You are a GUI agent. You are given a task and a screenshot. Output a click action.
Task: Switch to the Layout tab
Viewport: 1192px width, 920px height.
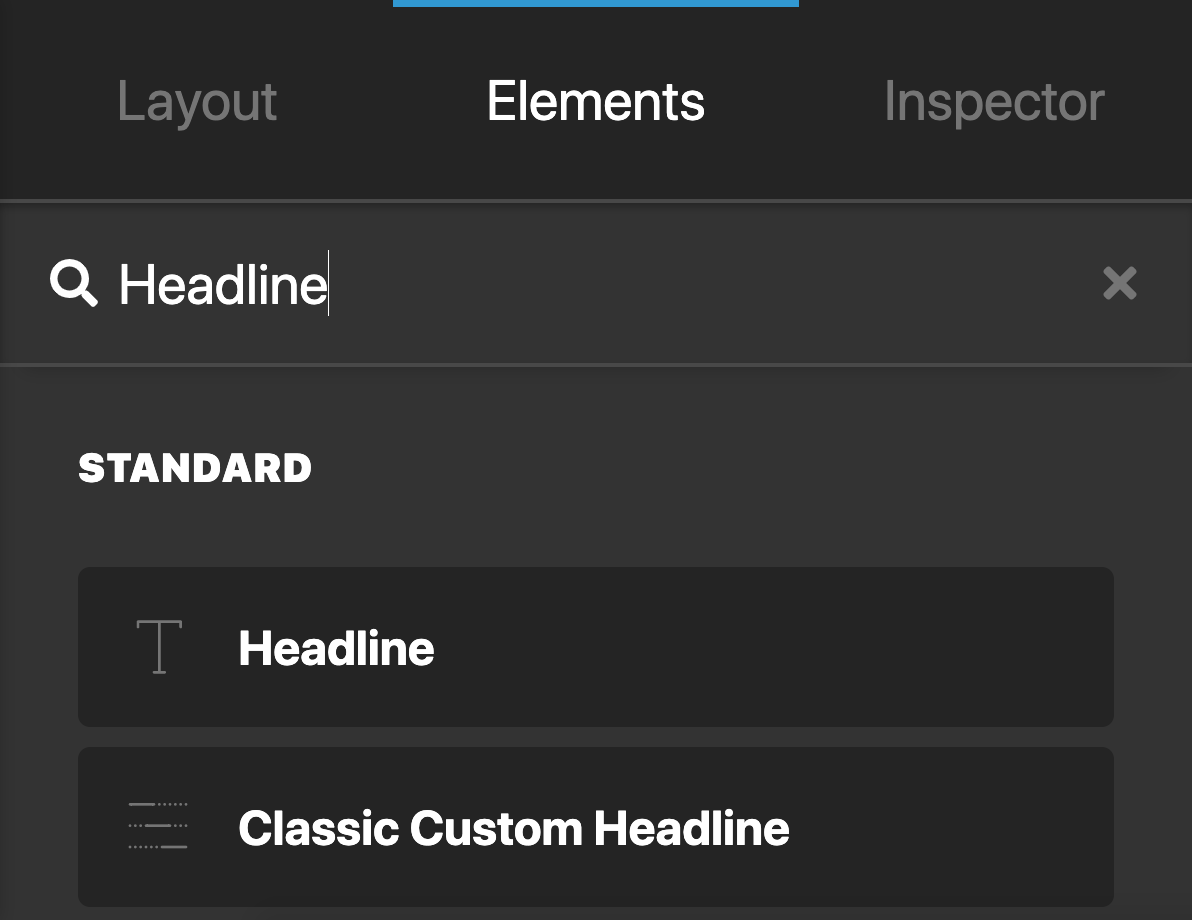(x=196, y=101)
